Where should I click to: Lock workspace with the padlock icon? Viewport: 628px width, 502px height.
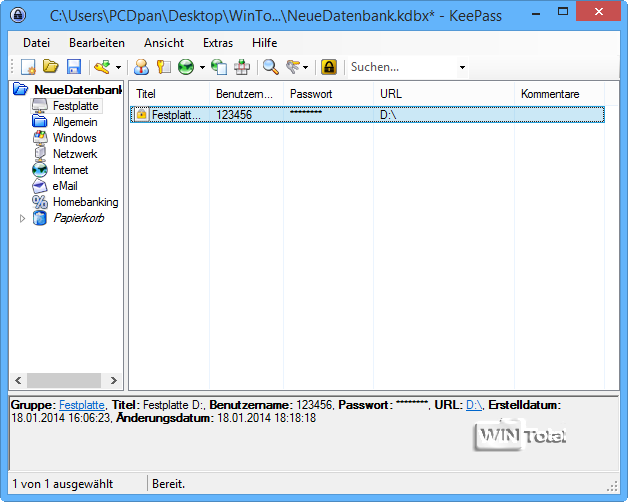pyautogui.click(x=329, y=67)
